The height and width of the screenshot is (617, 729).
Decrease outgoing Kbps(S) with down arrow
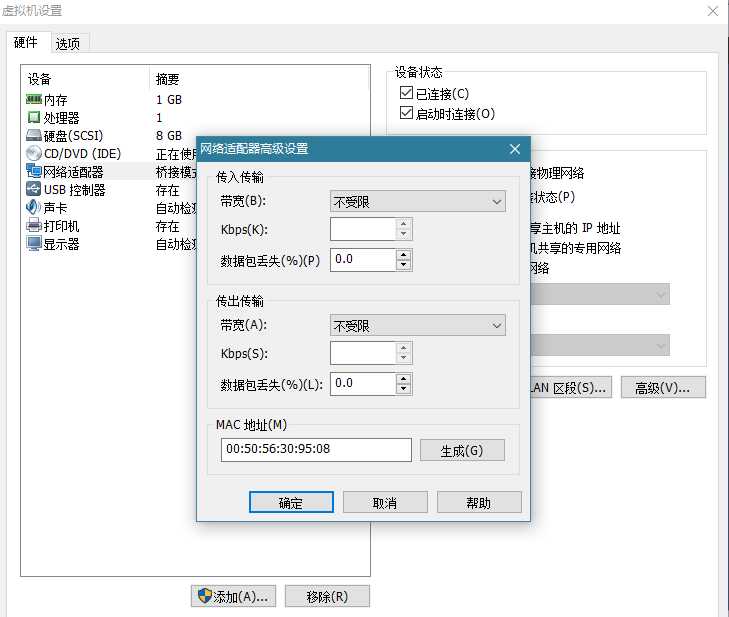pyautogui.click(x=404, y=358)
